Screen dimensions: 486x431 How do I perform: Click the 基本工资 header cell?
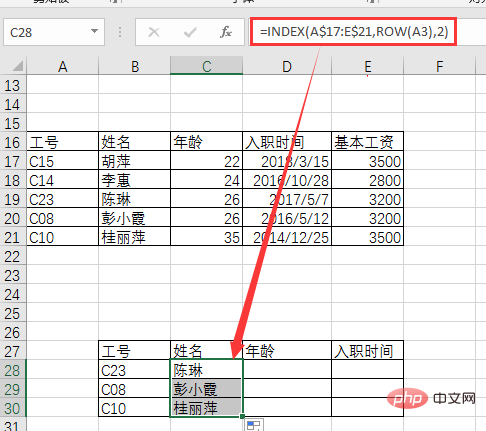(x=367, y=142)
